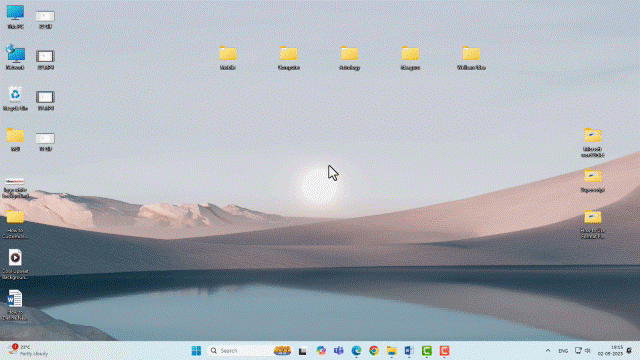Open Microsoft Edge from the taskbar

coord(356,351)
